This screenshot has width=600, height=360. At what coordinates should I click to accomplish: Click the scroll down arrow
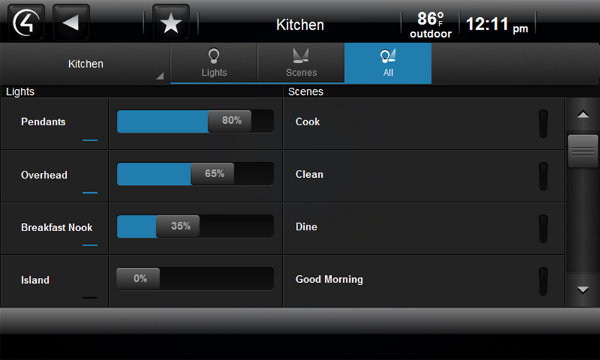tap(583, 290)
